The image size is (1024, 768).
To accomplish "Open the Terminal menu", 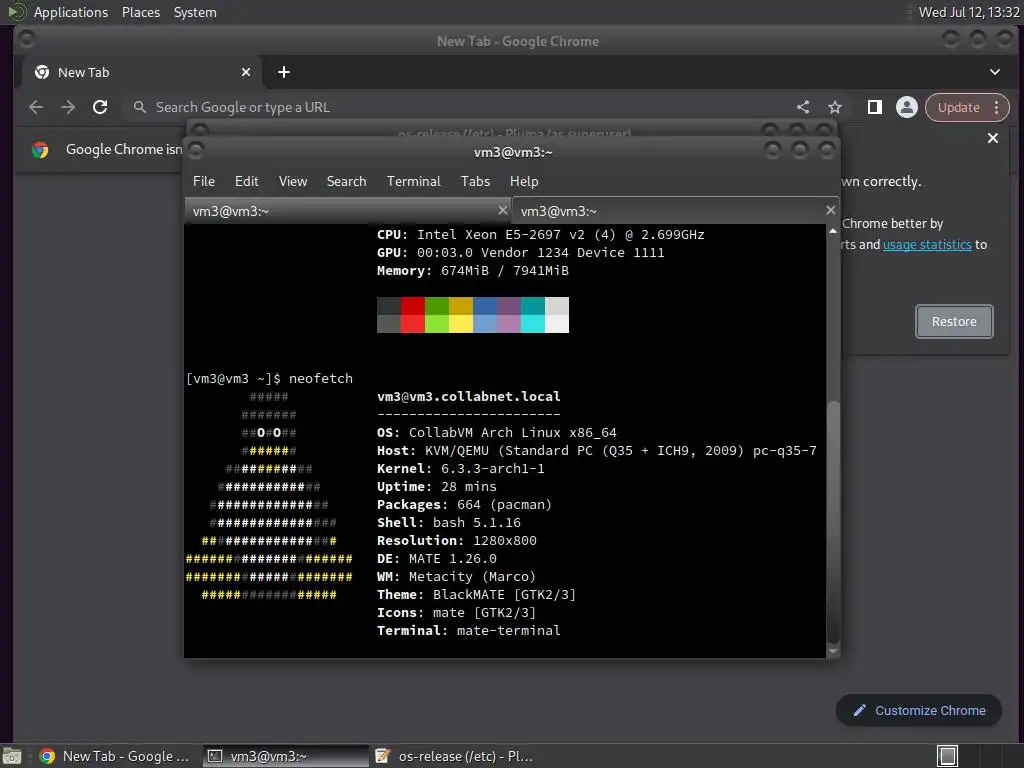I will 413,181.
